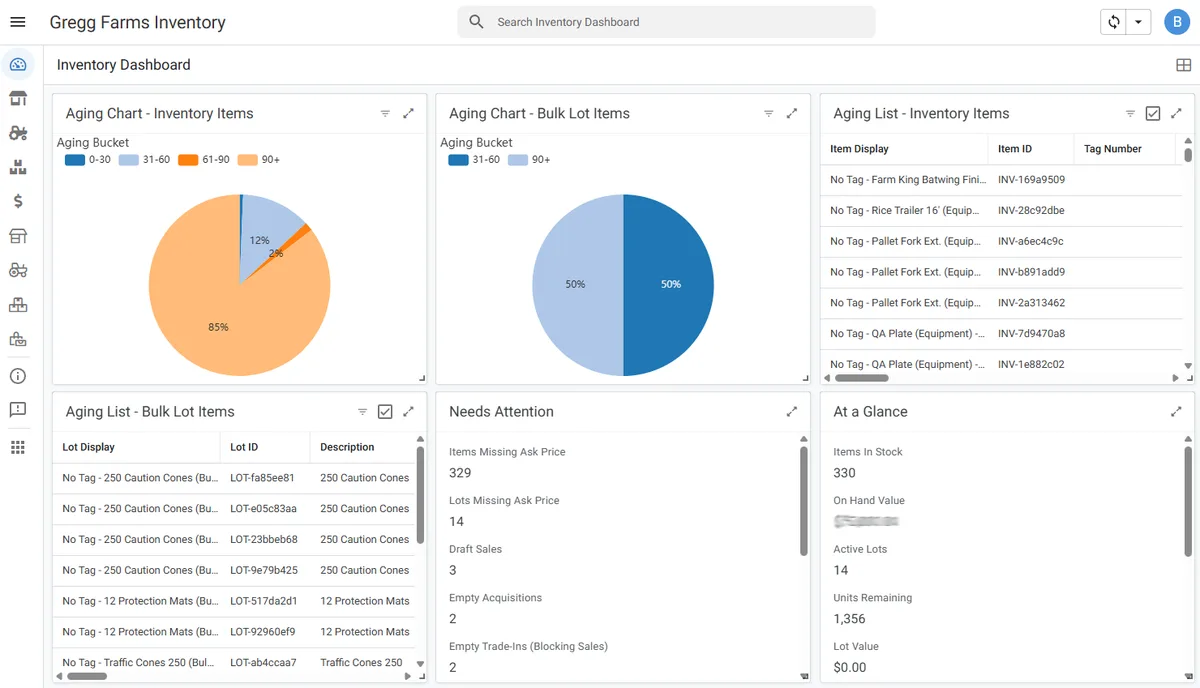Click the Needs Attention vertical scrollbar

point(804,500)
